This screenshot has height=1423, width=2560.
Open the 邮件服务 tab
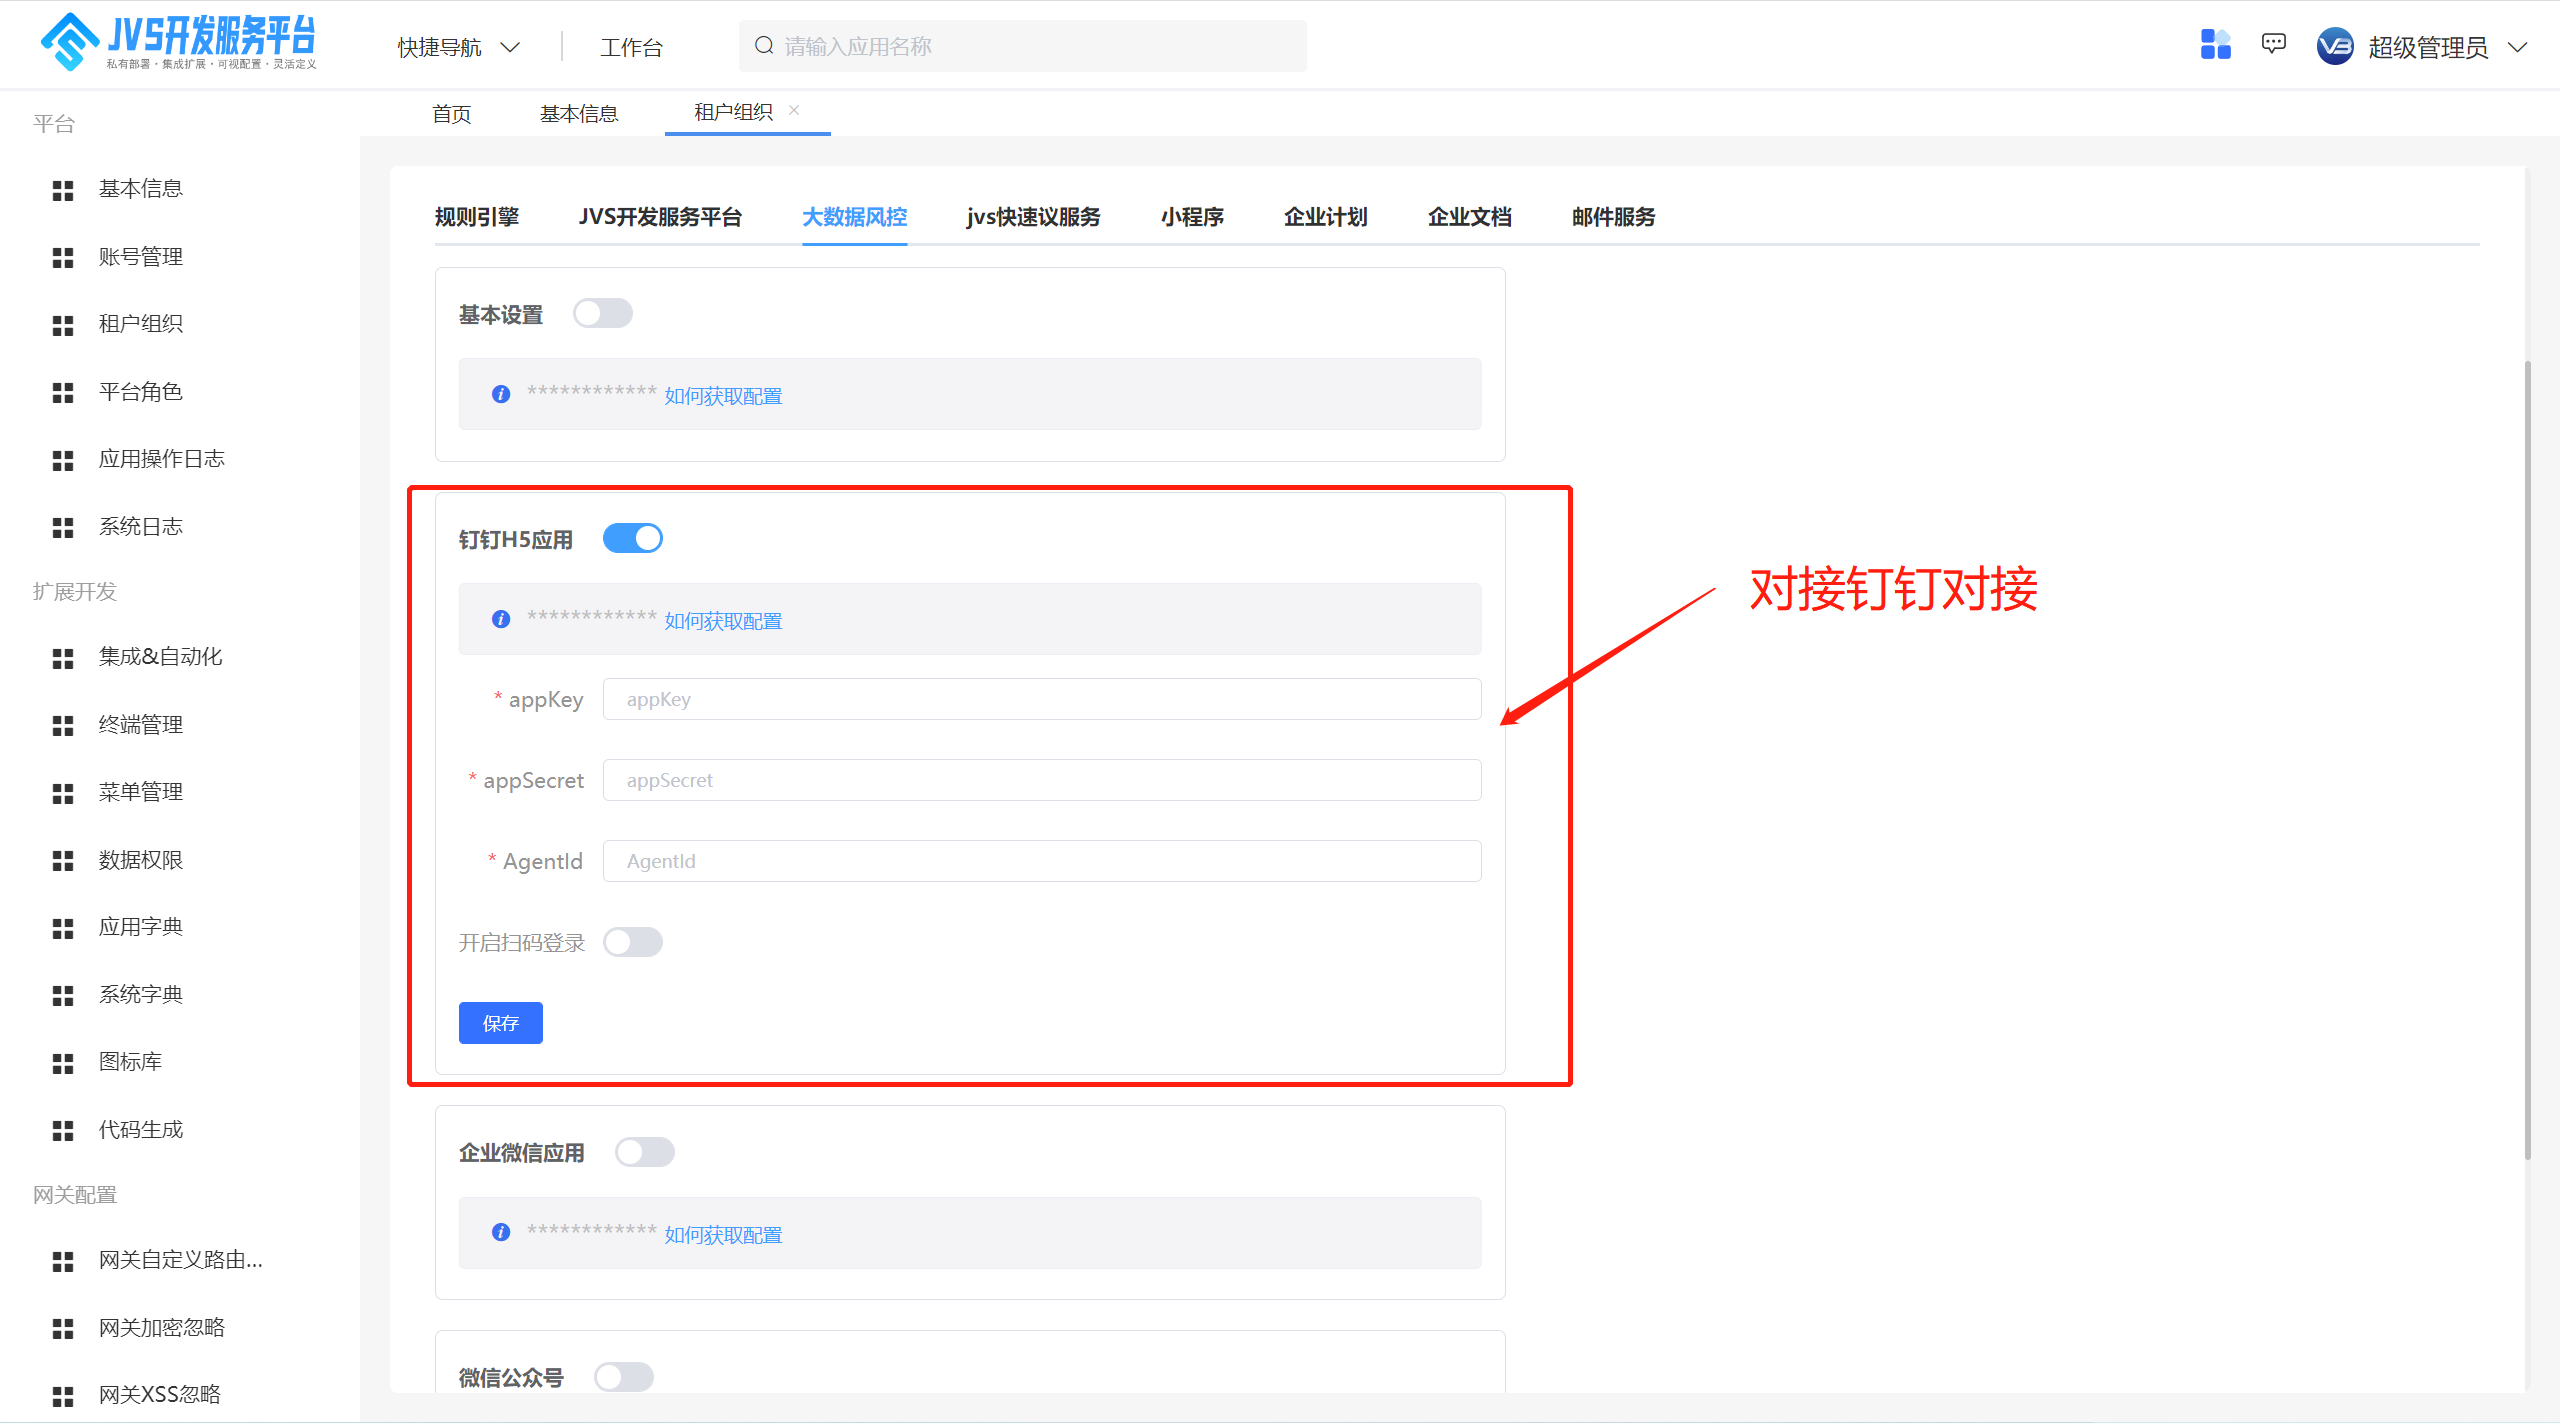click(x=1614, y=217)
